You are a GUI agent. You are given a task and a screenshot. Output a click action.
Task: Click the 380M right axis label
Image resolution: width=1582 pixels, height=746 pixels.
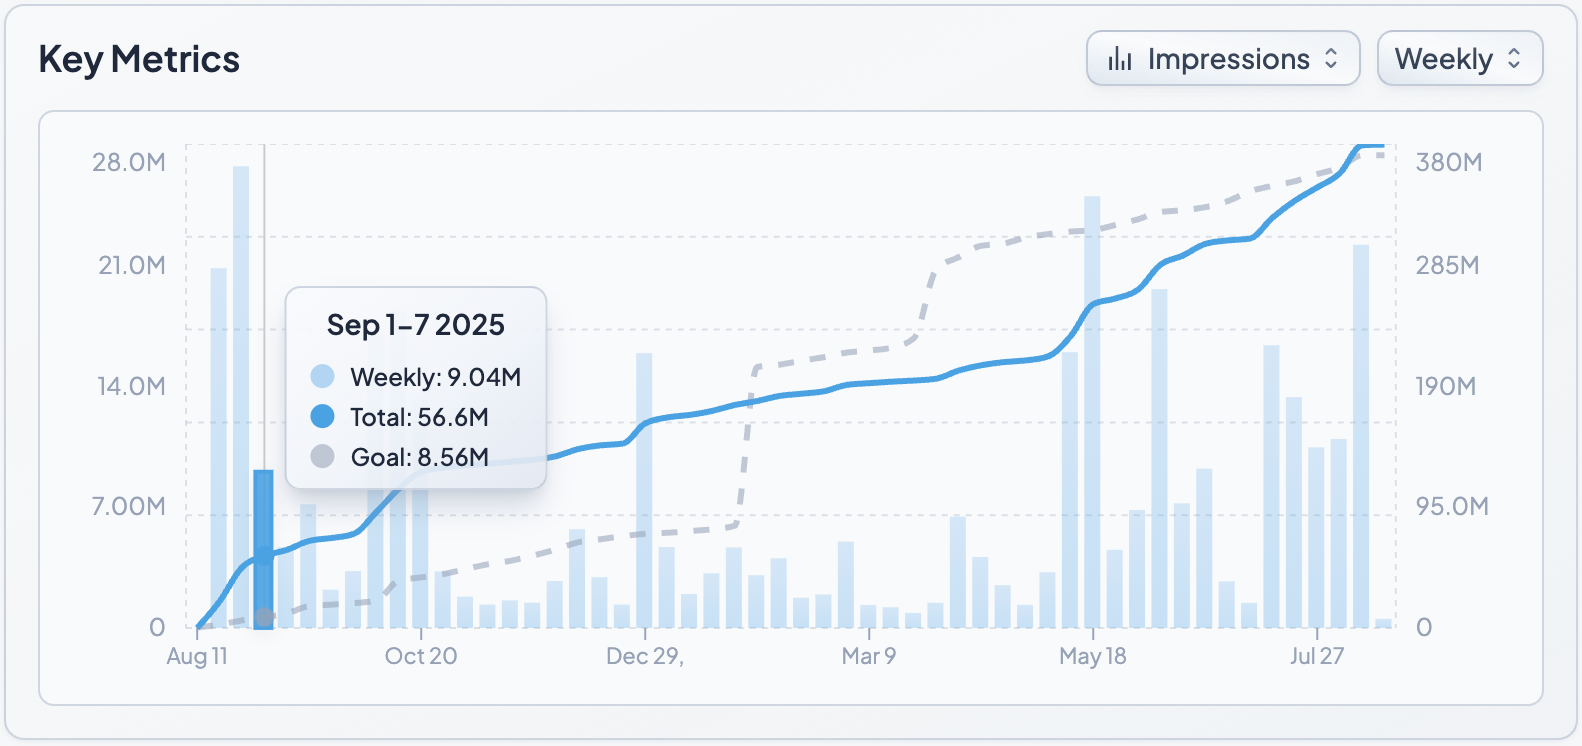click(x=1449, y=162)
